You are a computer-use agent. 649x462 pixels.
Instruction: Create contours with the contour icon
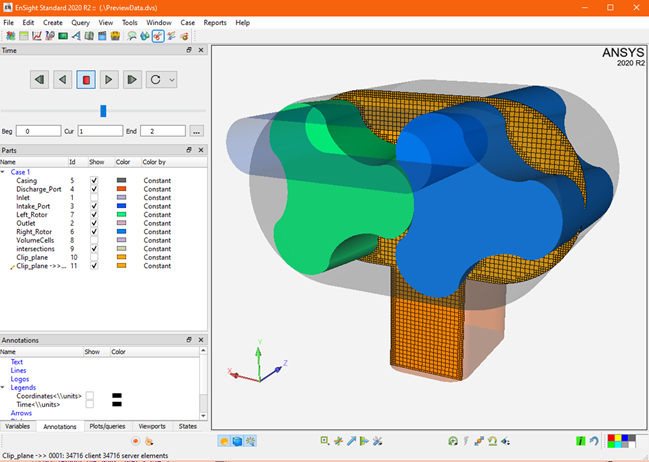[132, 36]
